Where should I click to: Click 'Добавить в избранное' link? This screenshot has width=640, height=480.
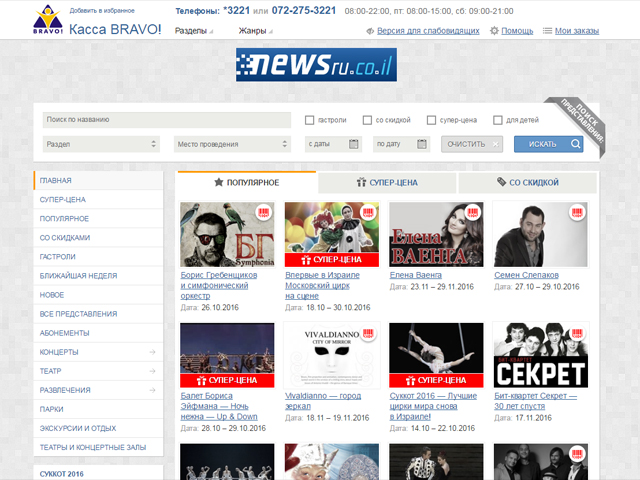(x=102, y=11)
